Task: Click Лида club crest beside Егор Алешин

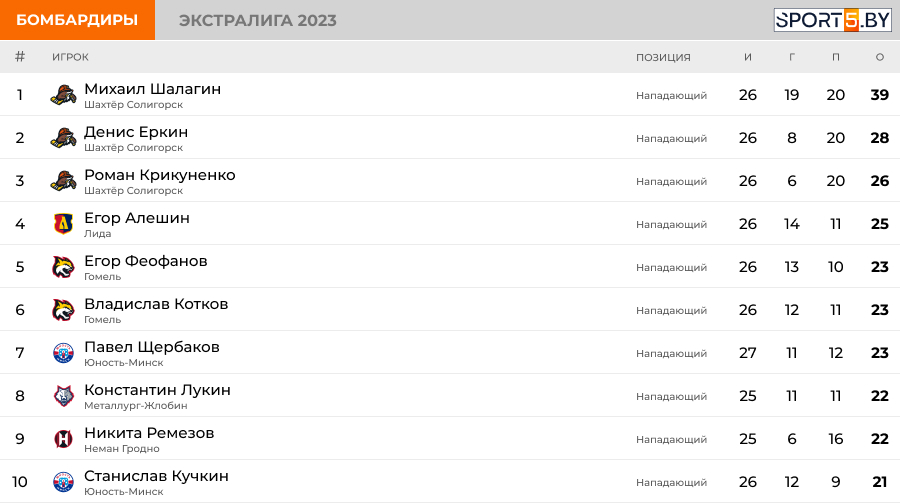Action: coord(63,224)
